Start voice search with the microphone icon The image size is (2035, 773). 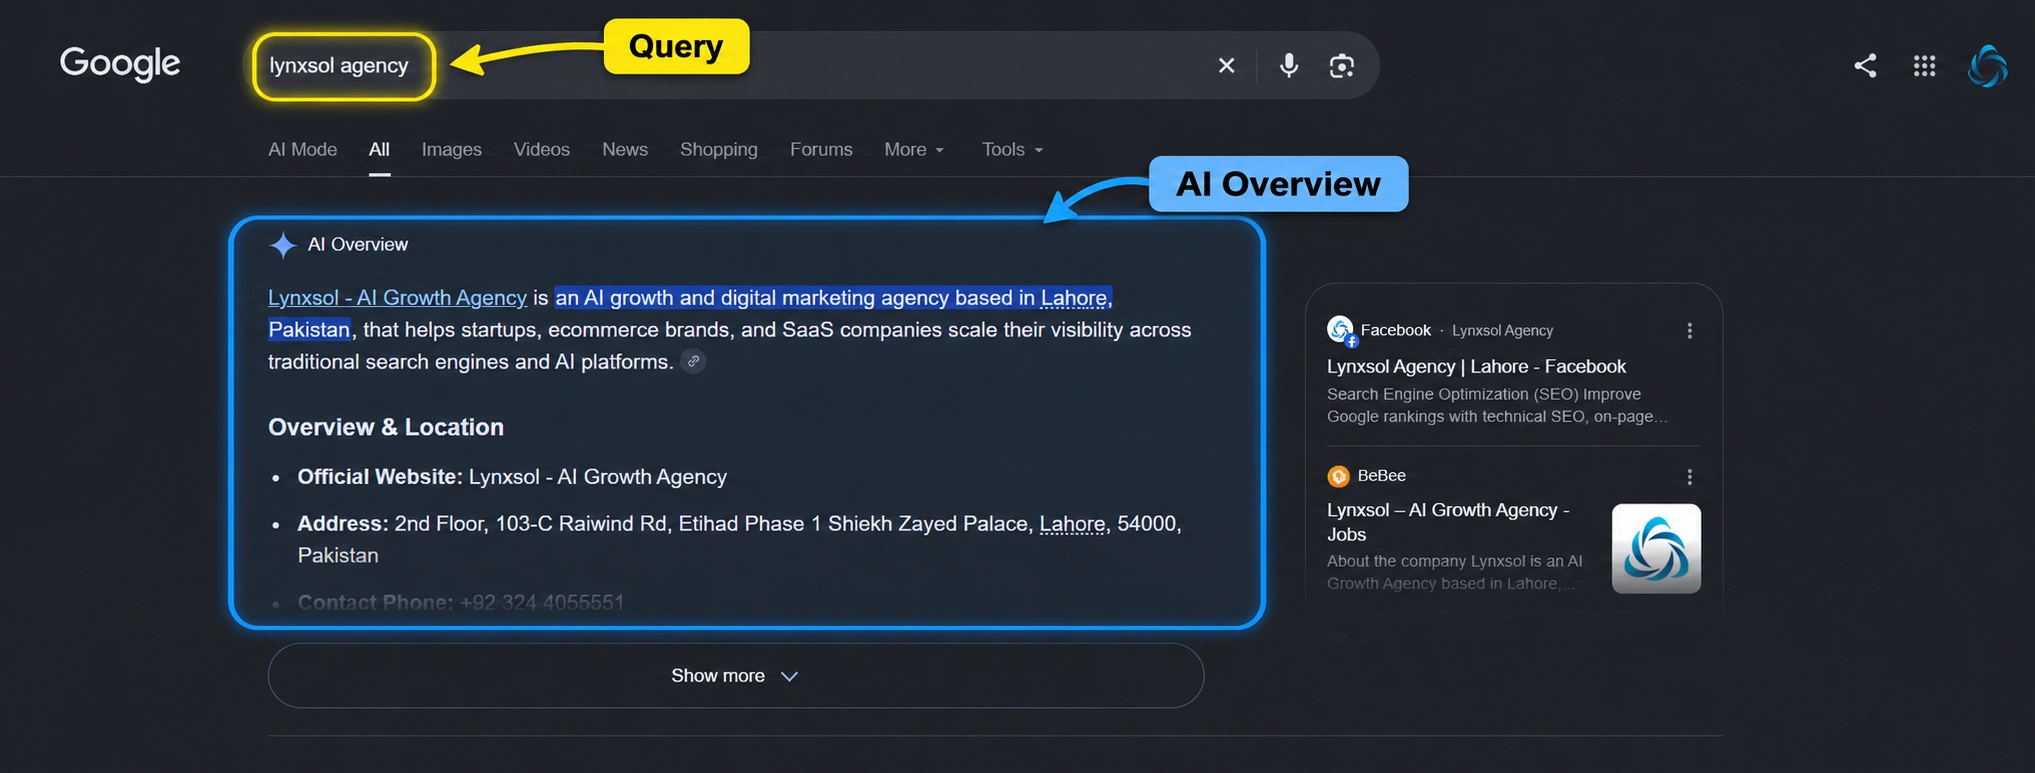click(1289, 66)
